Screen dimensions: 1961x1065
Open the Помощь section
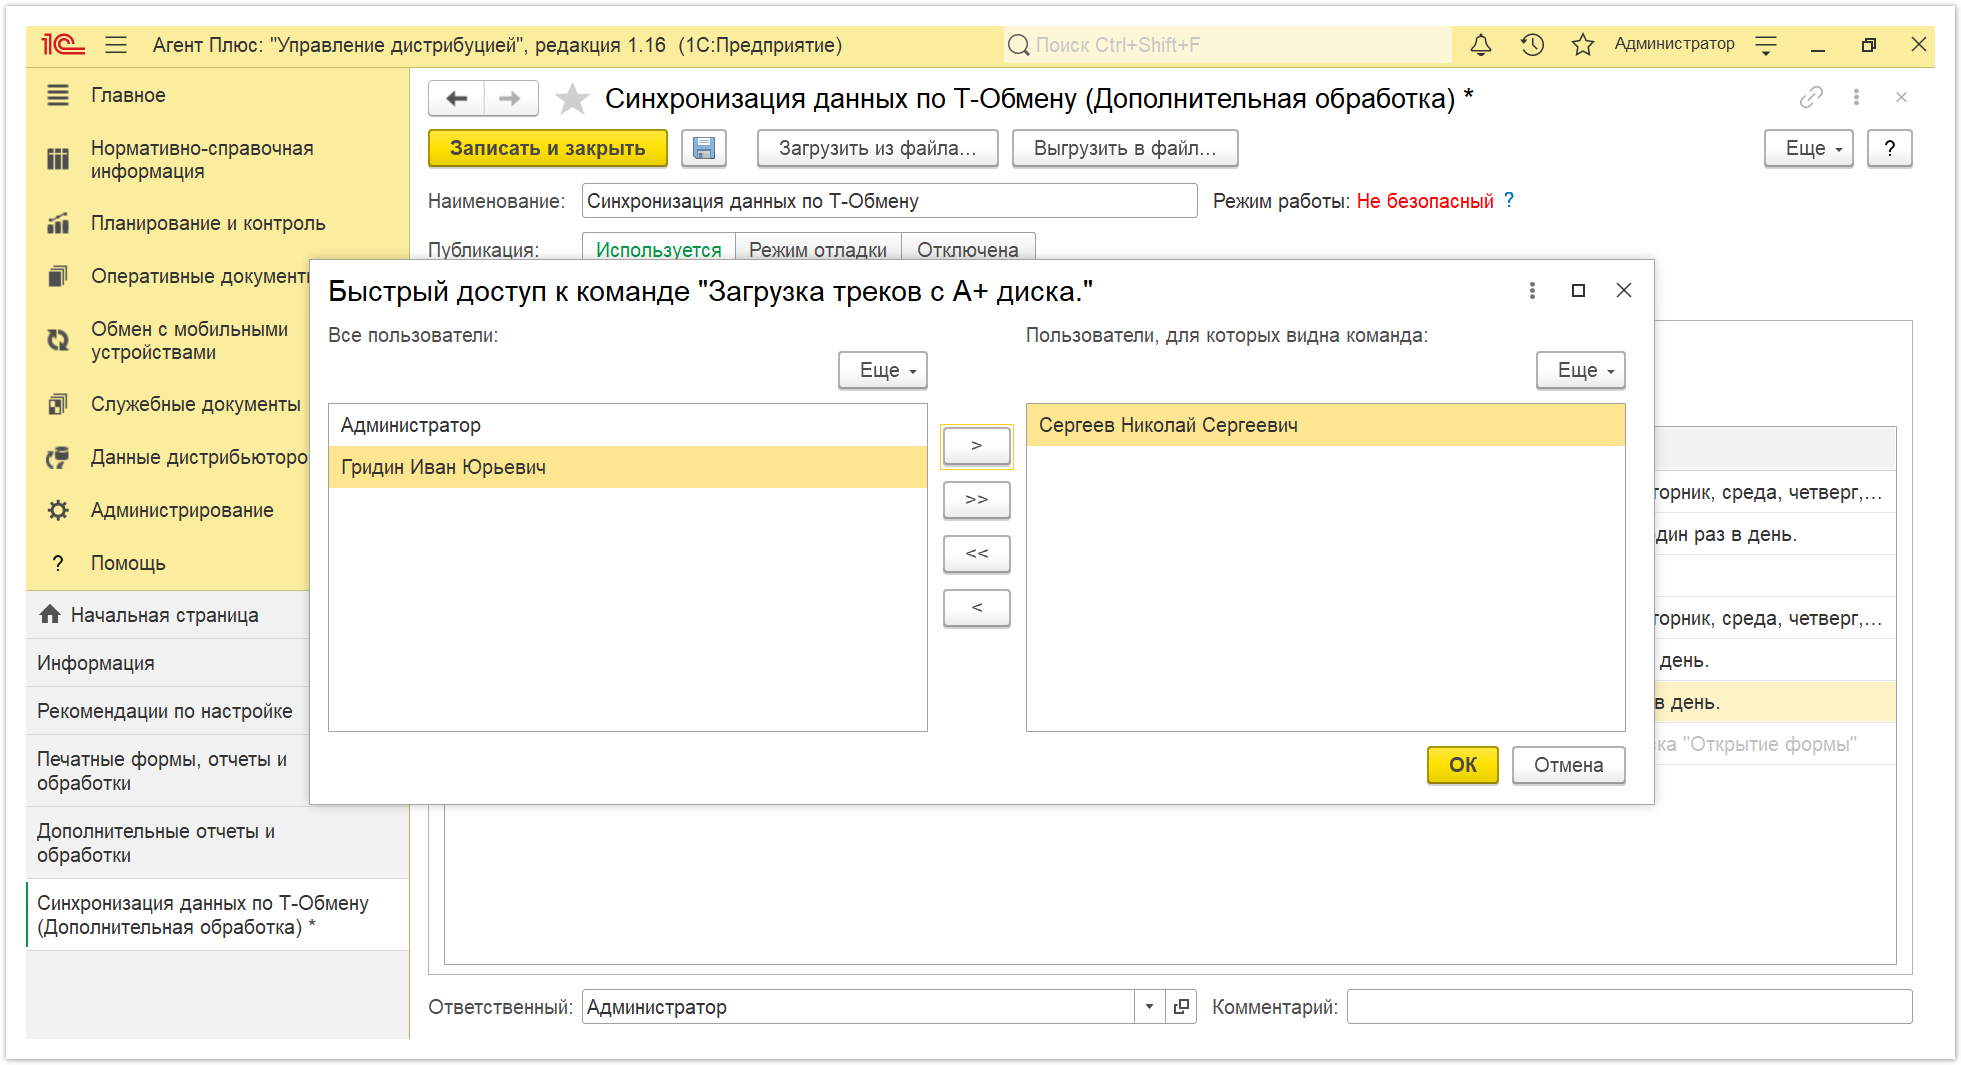coord(128,563)
